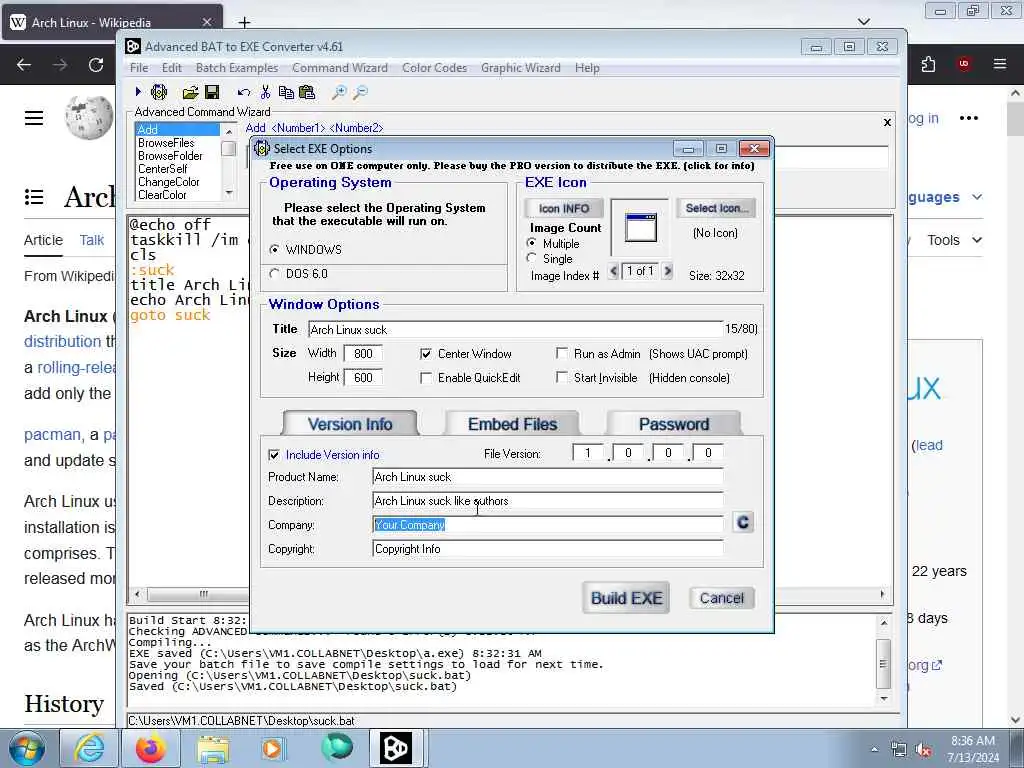This screenshot has height=768, width=1024.
Task: Open the File menu in BAT to EXE Converter
Action: pos(138,68)
